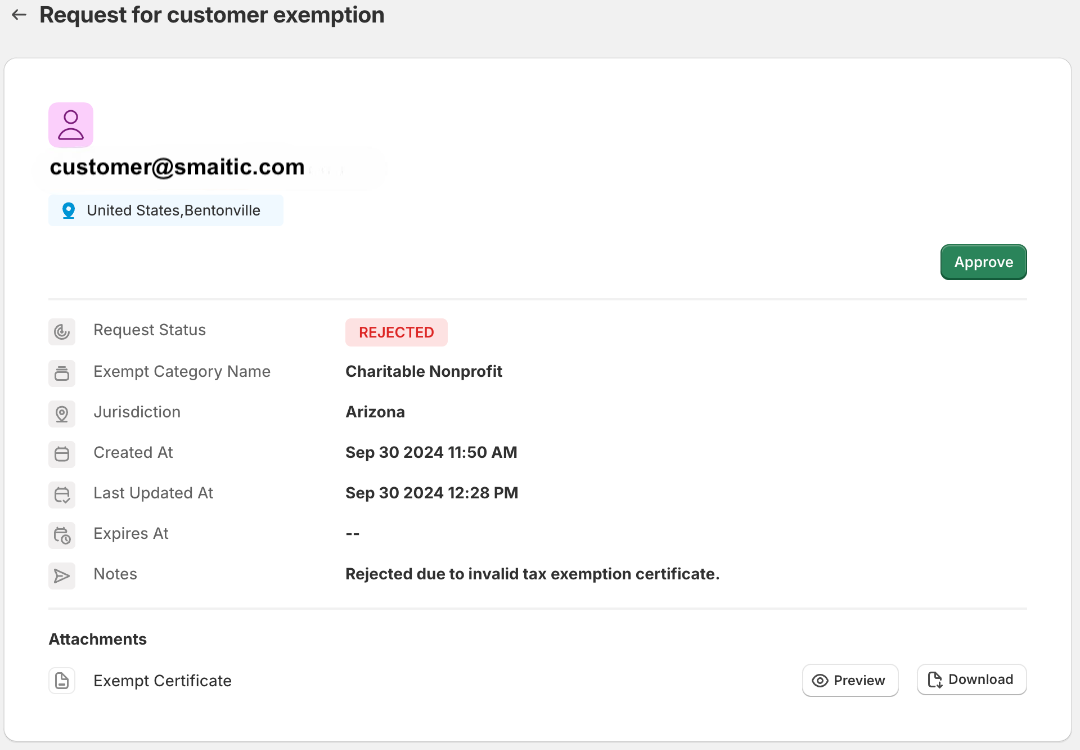Click the Jurisdiction map pin icon
This screenshot has width=1080, height=750.
(x=62, y=413)
